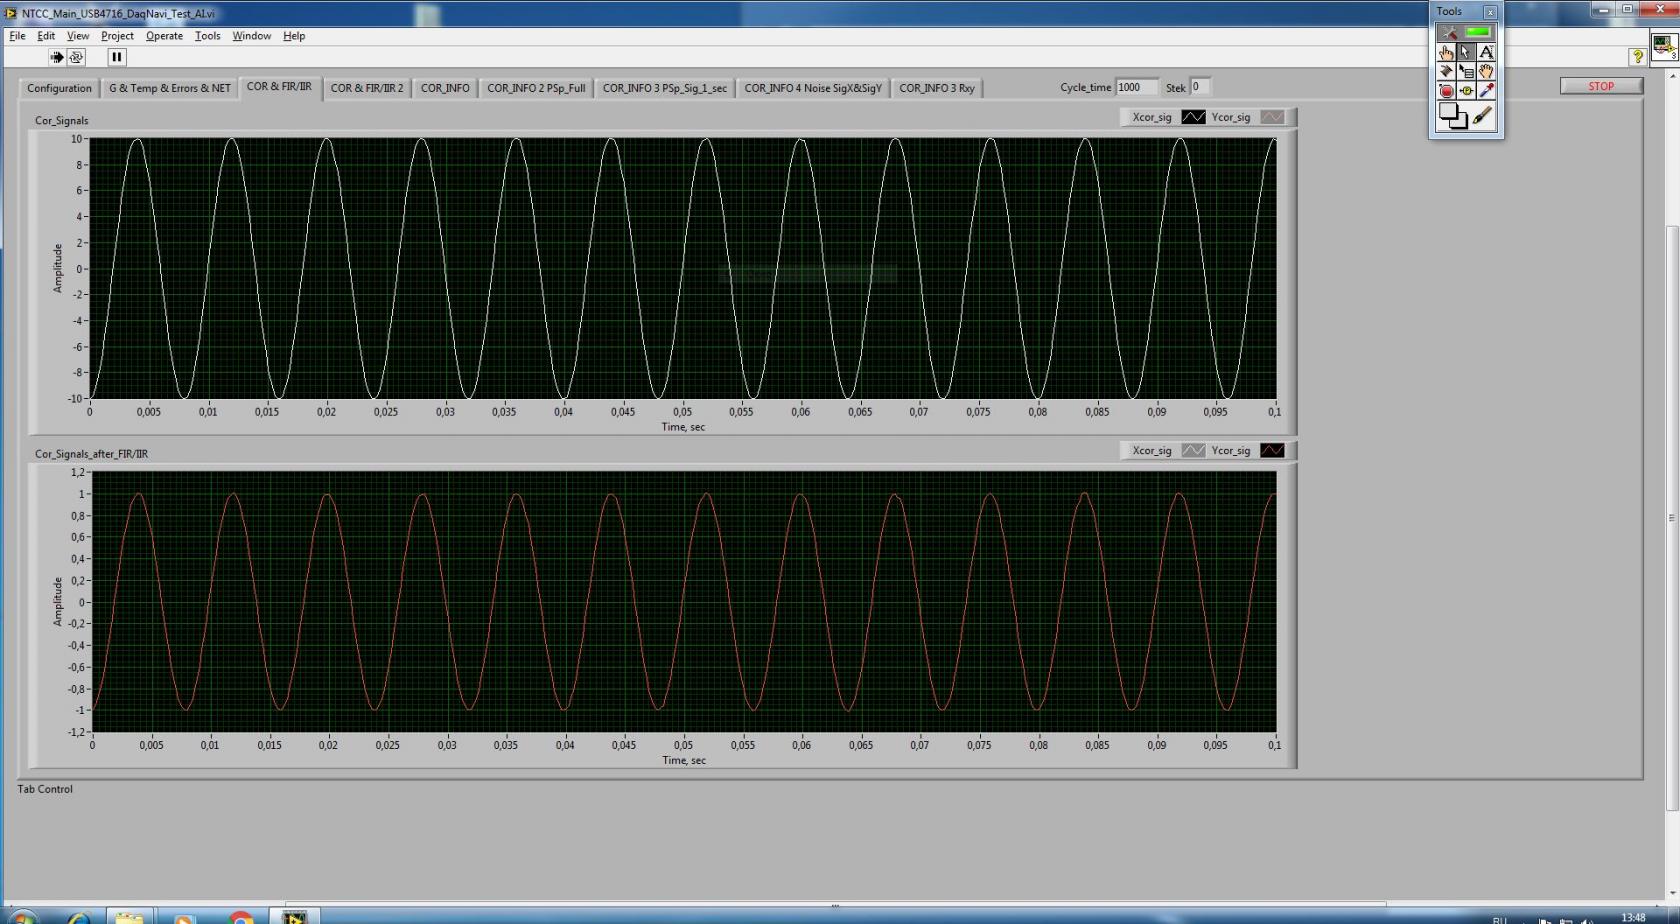The width and height of the screenshot is (1680, 924).
Task: Pause execution with the Pause button
Action: 116,57
